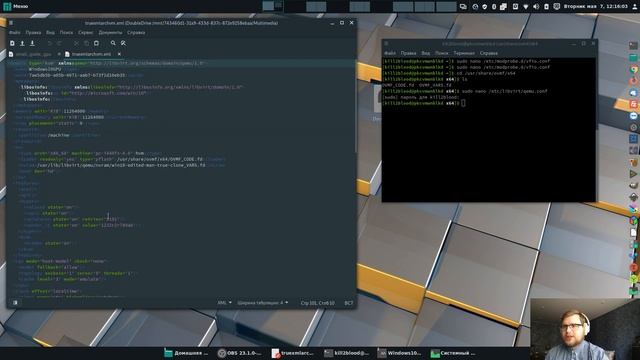Image resolution: width=640 pixels, height=360 pixels.
Task: Close the truexmlarchvm.xml tab
Action: click(119, 54)
